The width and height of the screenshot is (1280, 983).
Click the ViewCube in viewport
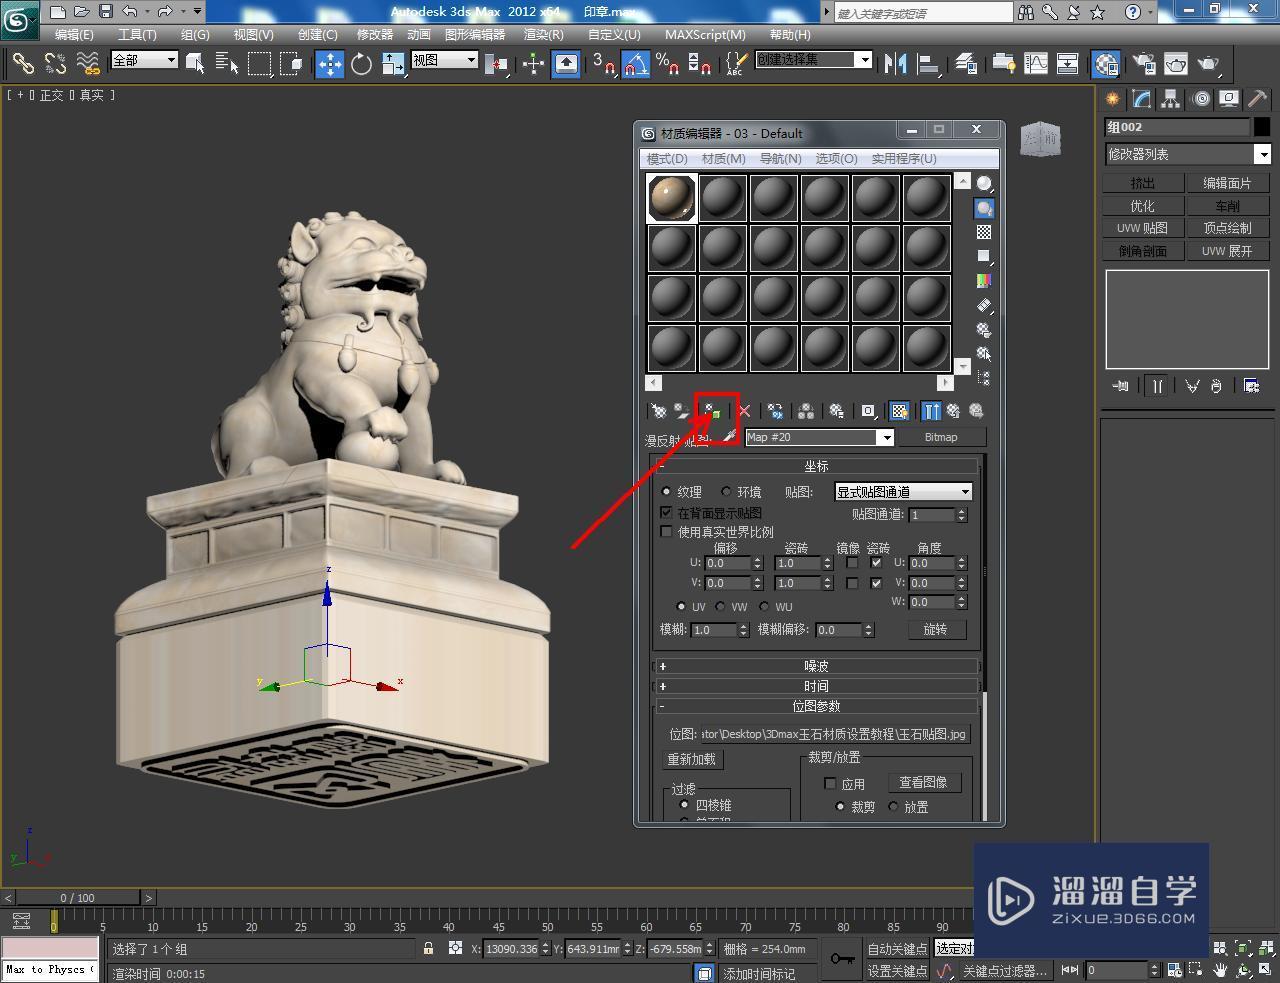tap(1040, 139)
